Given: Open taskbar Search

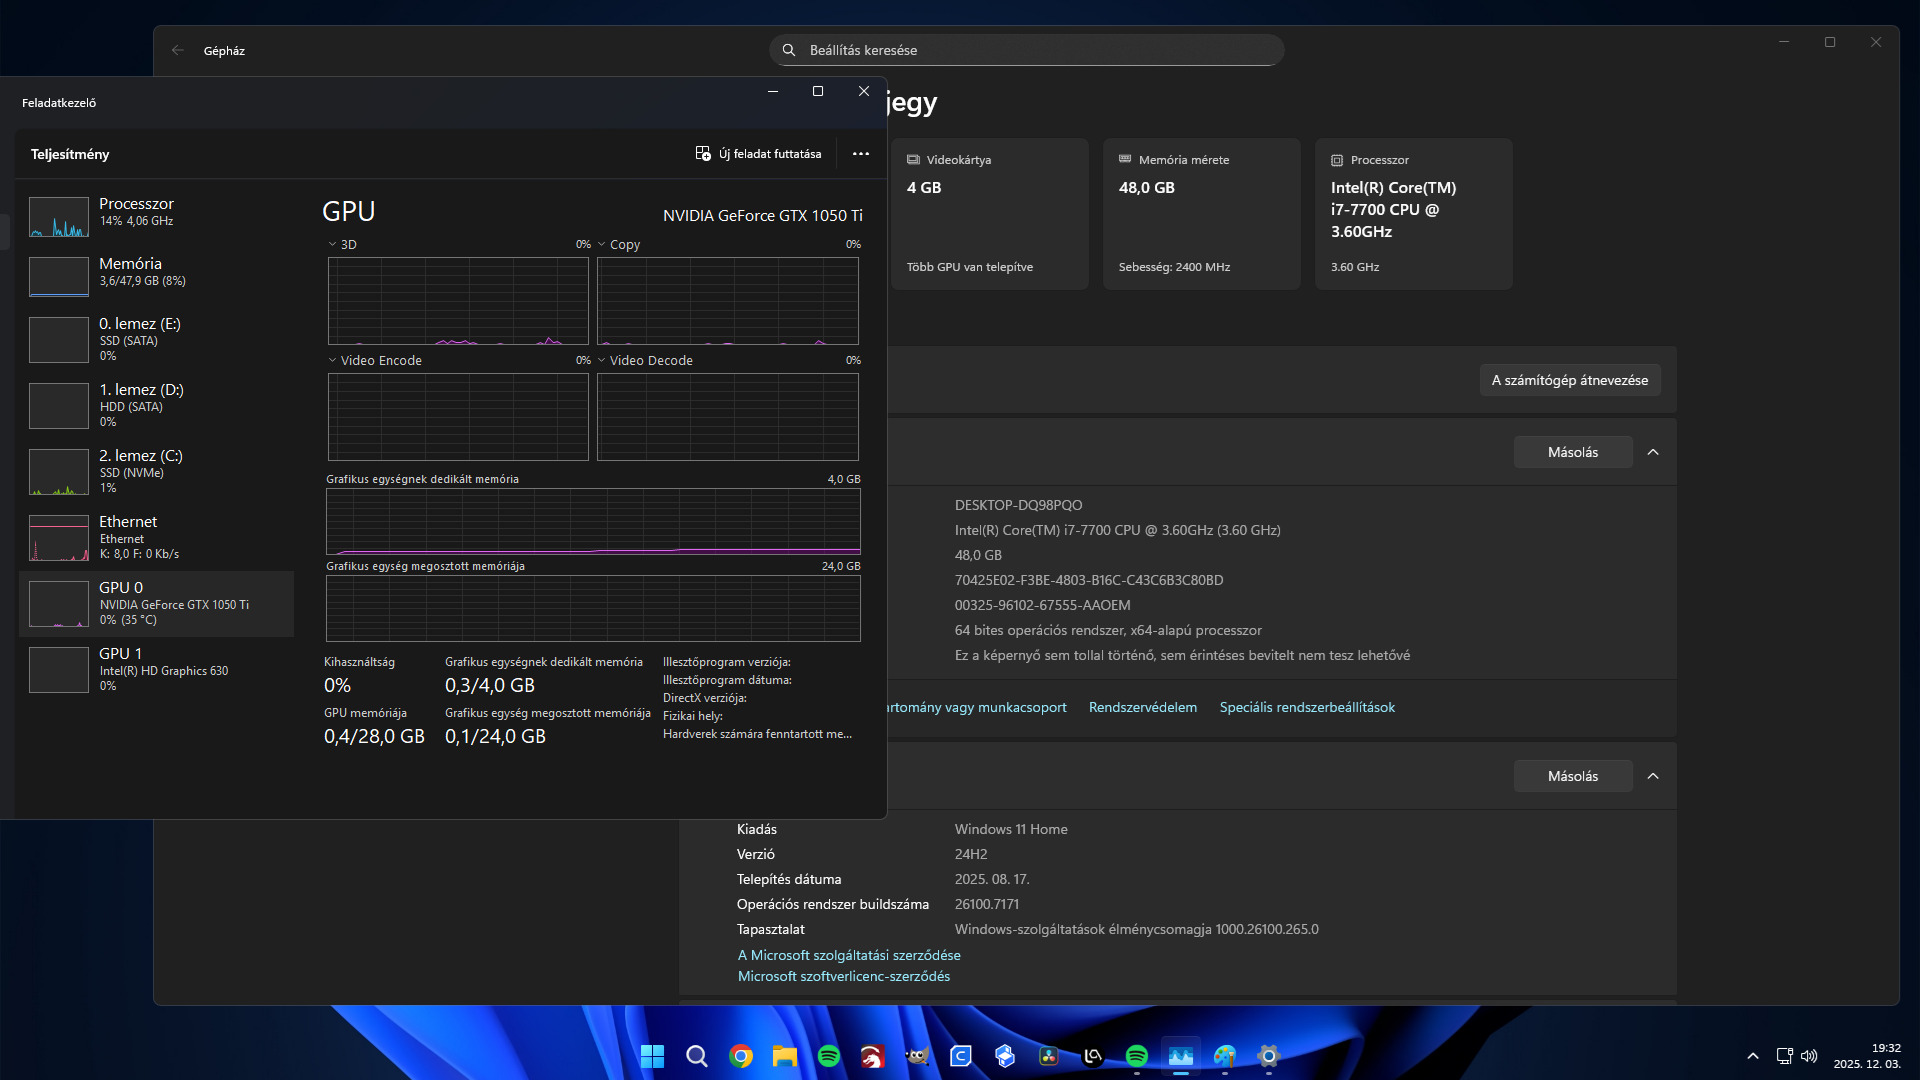Looking at the screenshot, I should (697, 1056).
